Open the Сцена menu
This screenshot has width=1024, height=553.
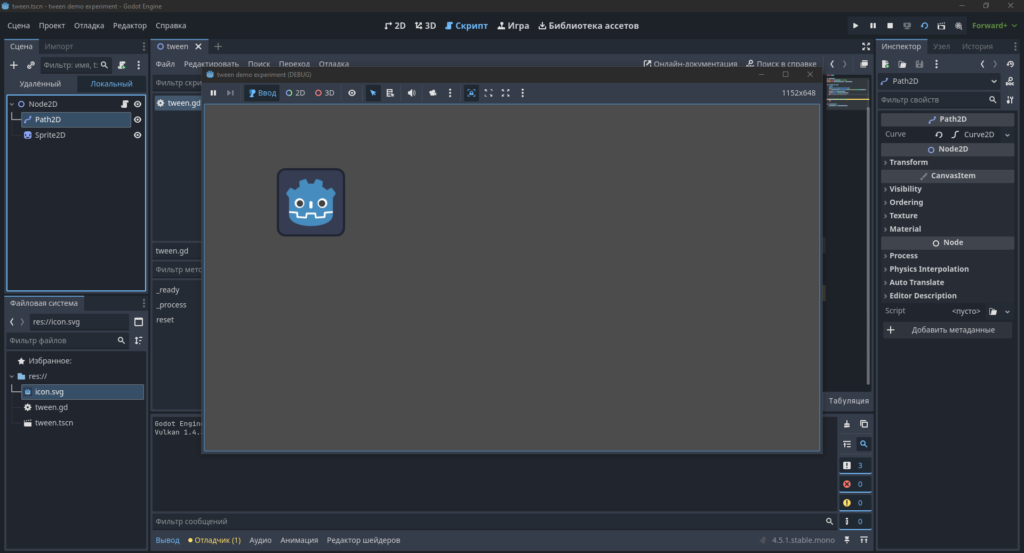point(18,26)
